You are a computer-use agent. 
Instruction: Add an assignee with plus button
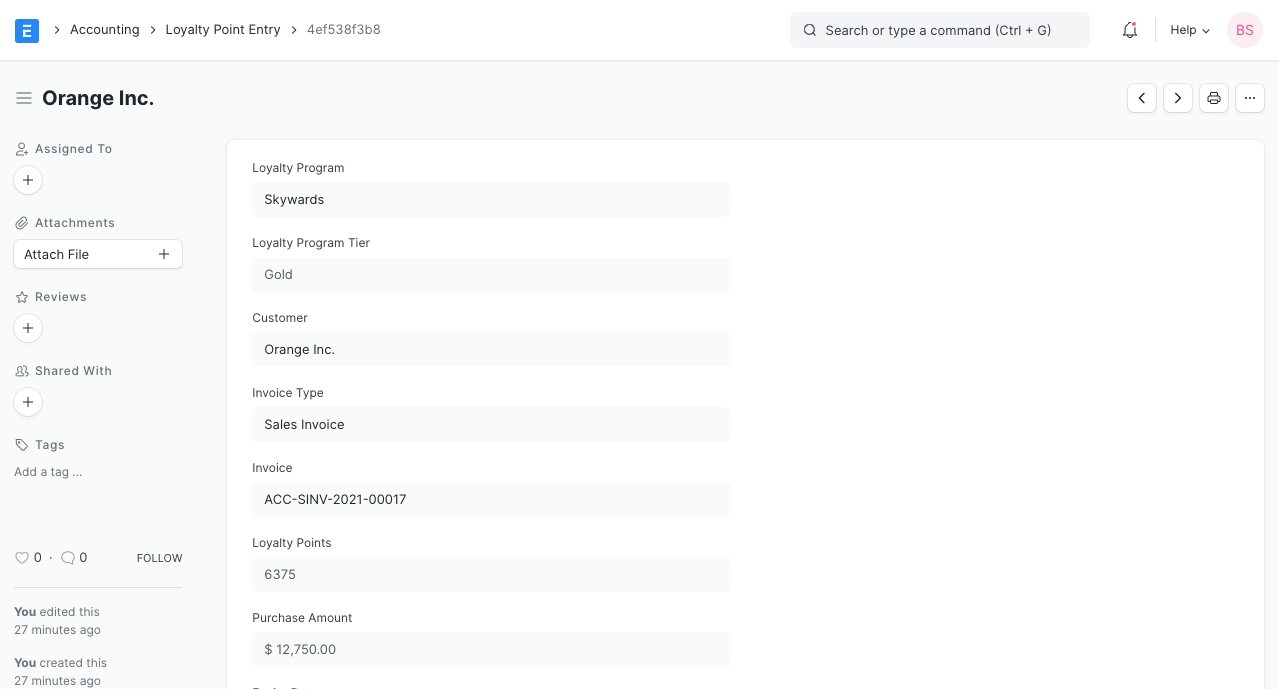click(28, 180)
